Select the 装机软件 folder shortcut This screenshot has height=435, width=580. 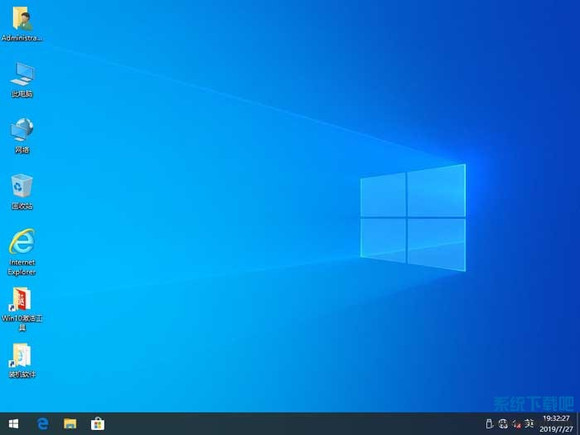(22, 361)
